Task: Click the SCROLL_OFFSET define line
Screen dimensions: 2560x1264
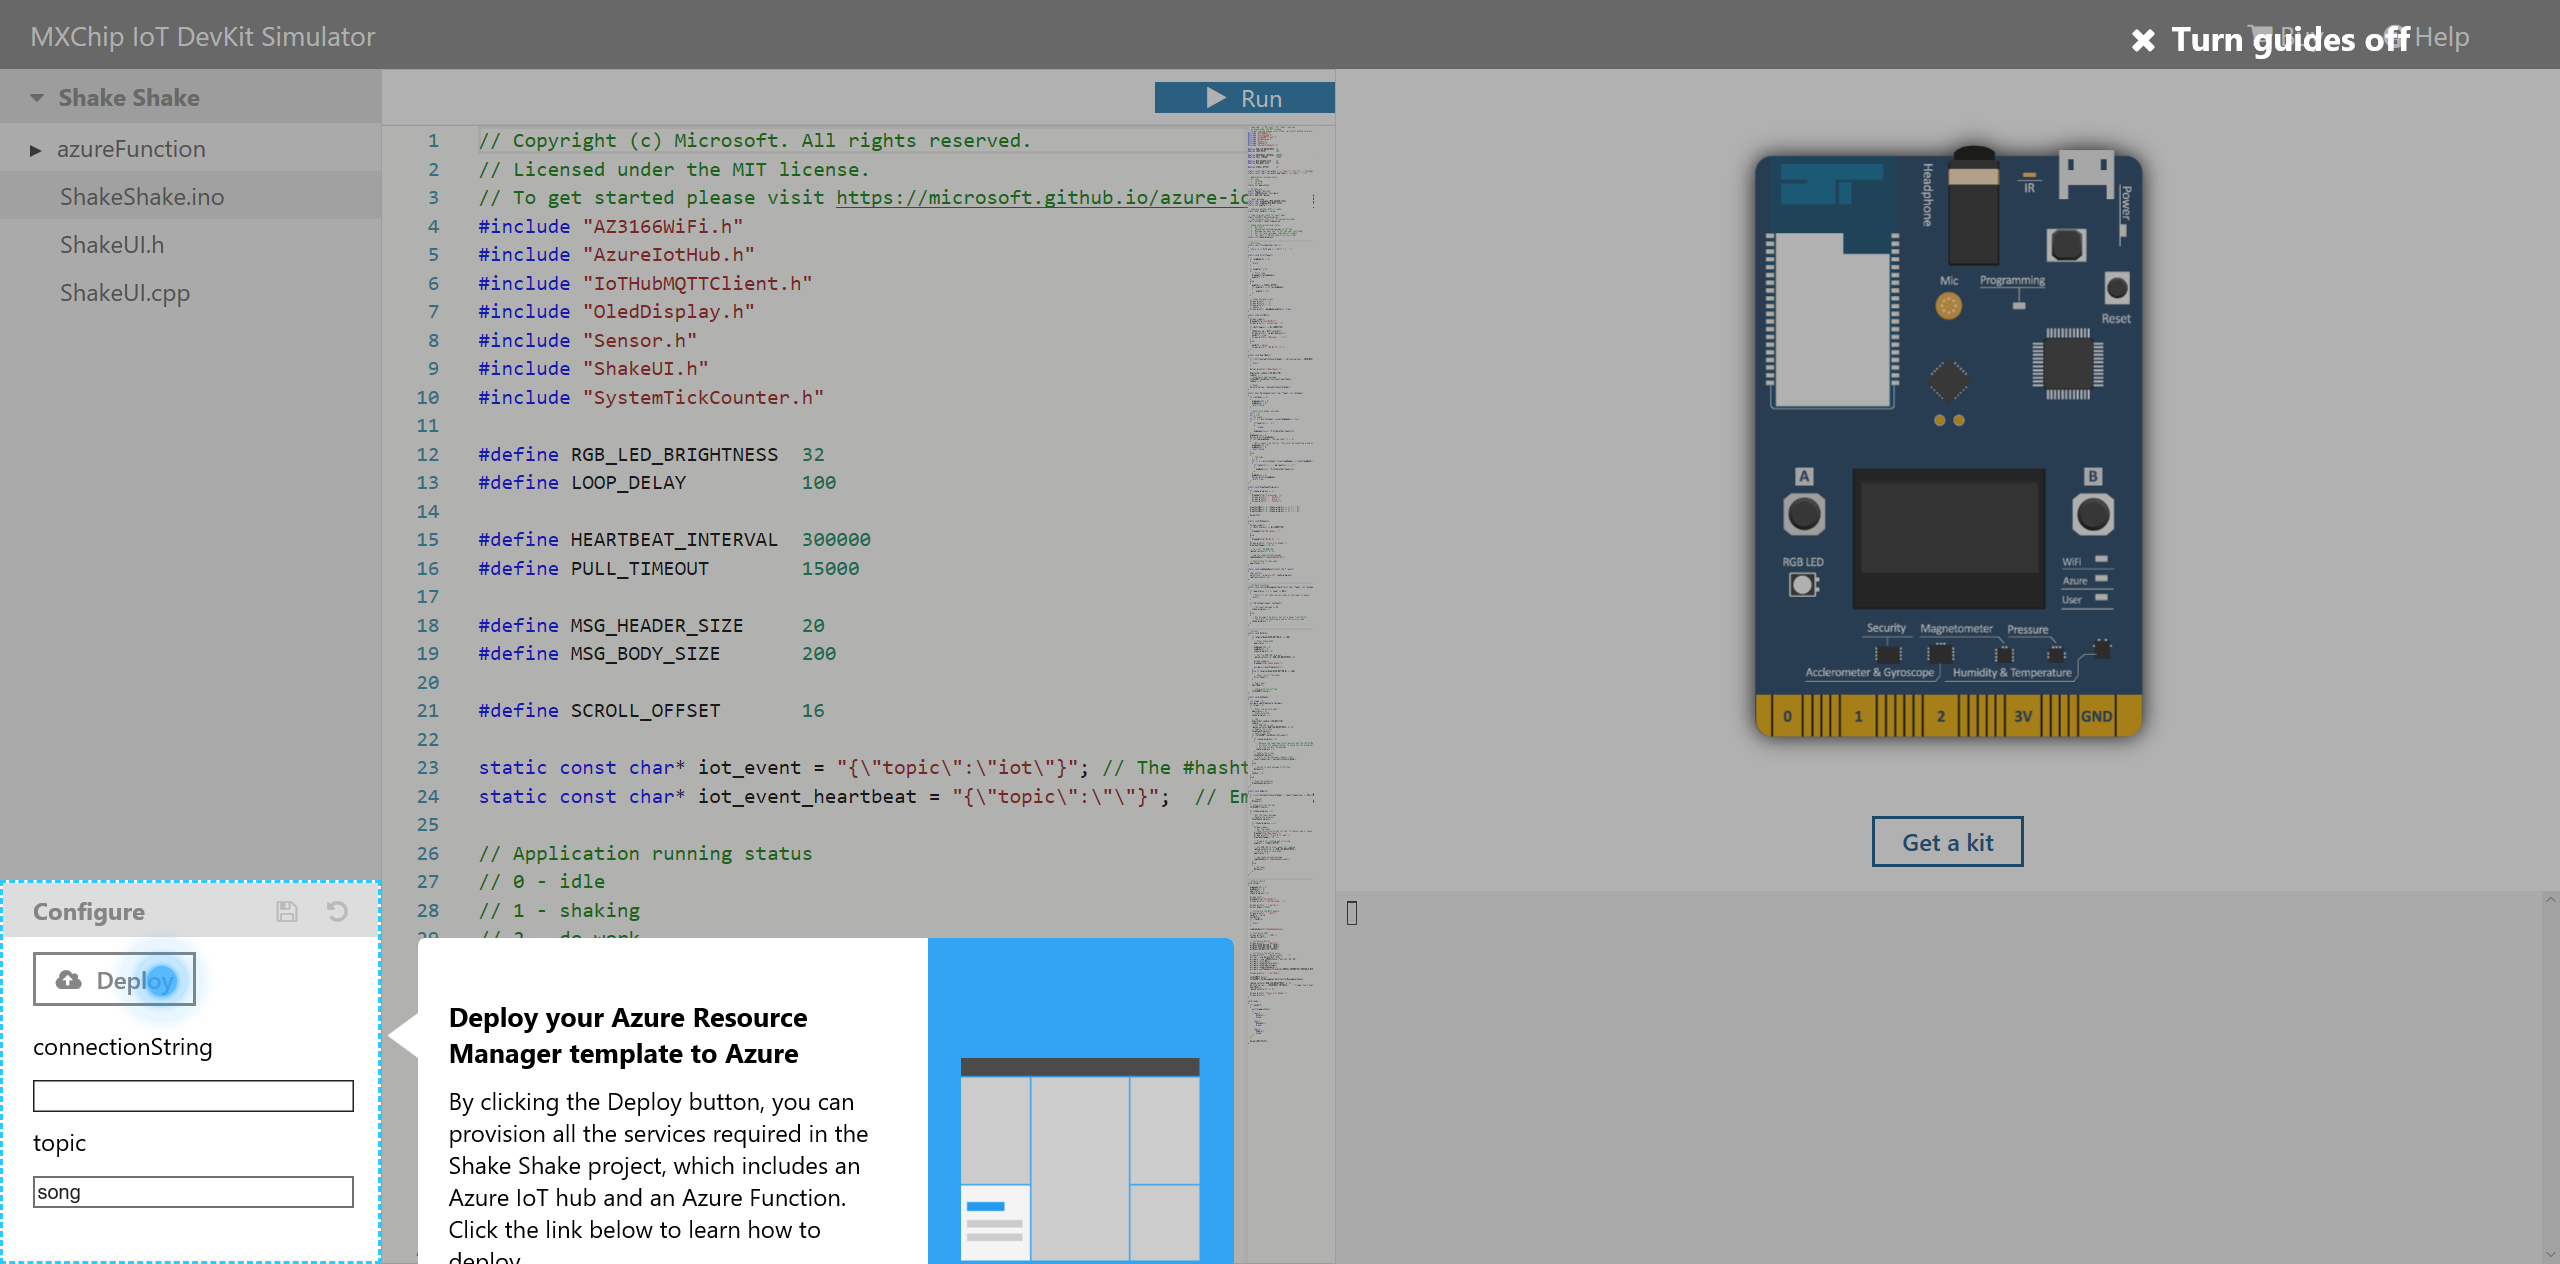Action: pyautogui.click(x=651, y=710)
